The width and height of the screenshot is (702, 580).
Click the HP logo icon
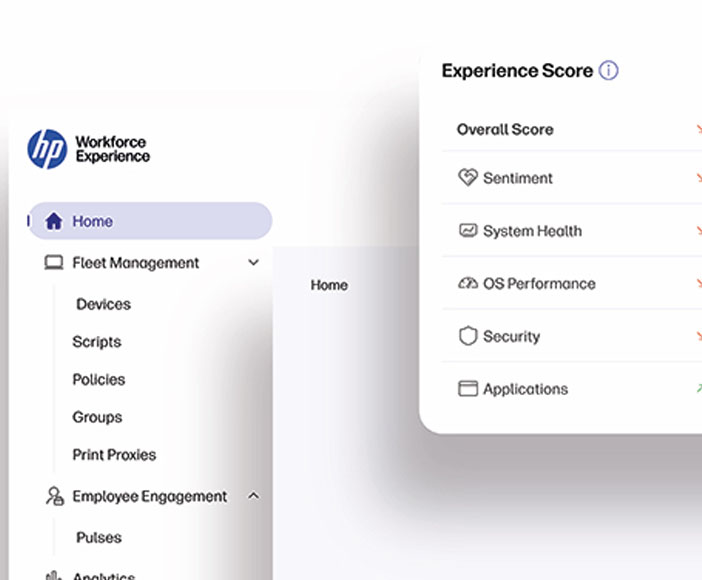47,149
